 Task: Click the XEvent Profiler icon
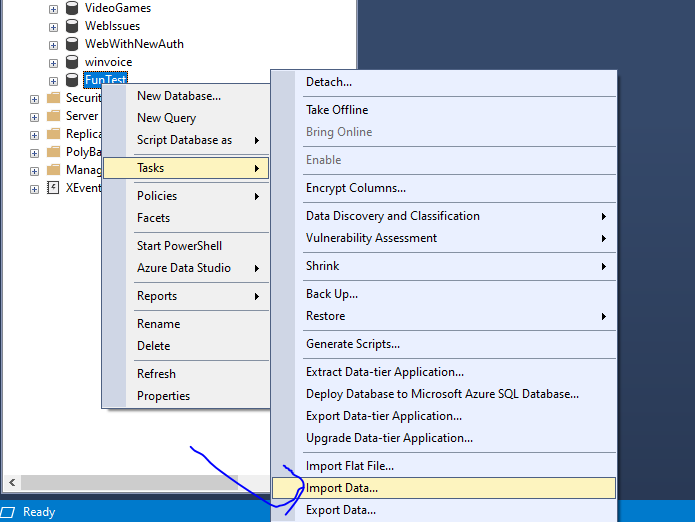tap(53, 188)
